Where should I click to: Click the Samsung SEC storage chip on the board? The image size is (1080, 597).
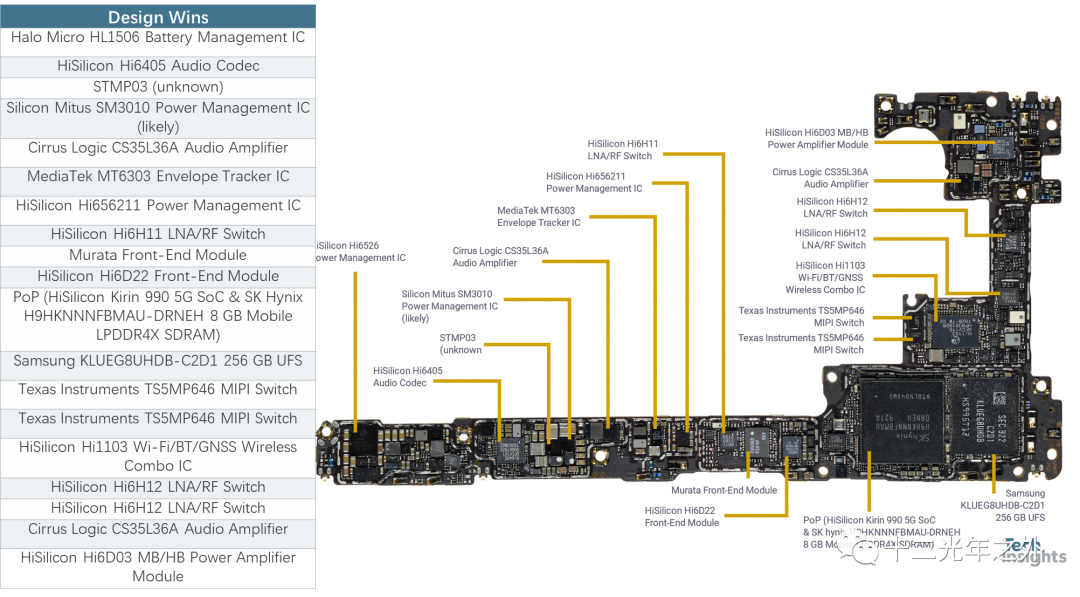pos(986,416)
